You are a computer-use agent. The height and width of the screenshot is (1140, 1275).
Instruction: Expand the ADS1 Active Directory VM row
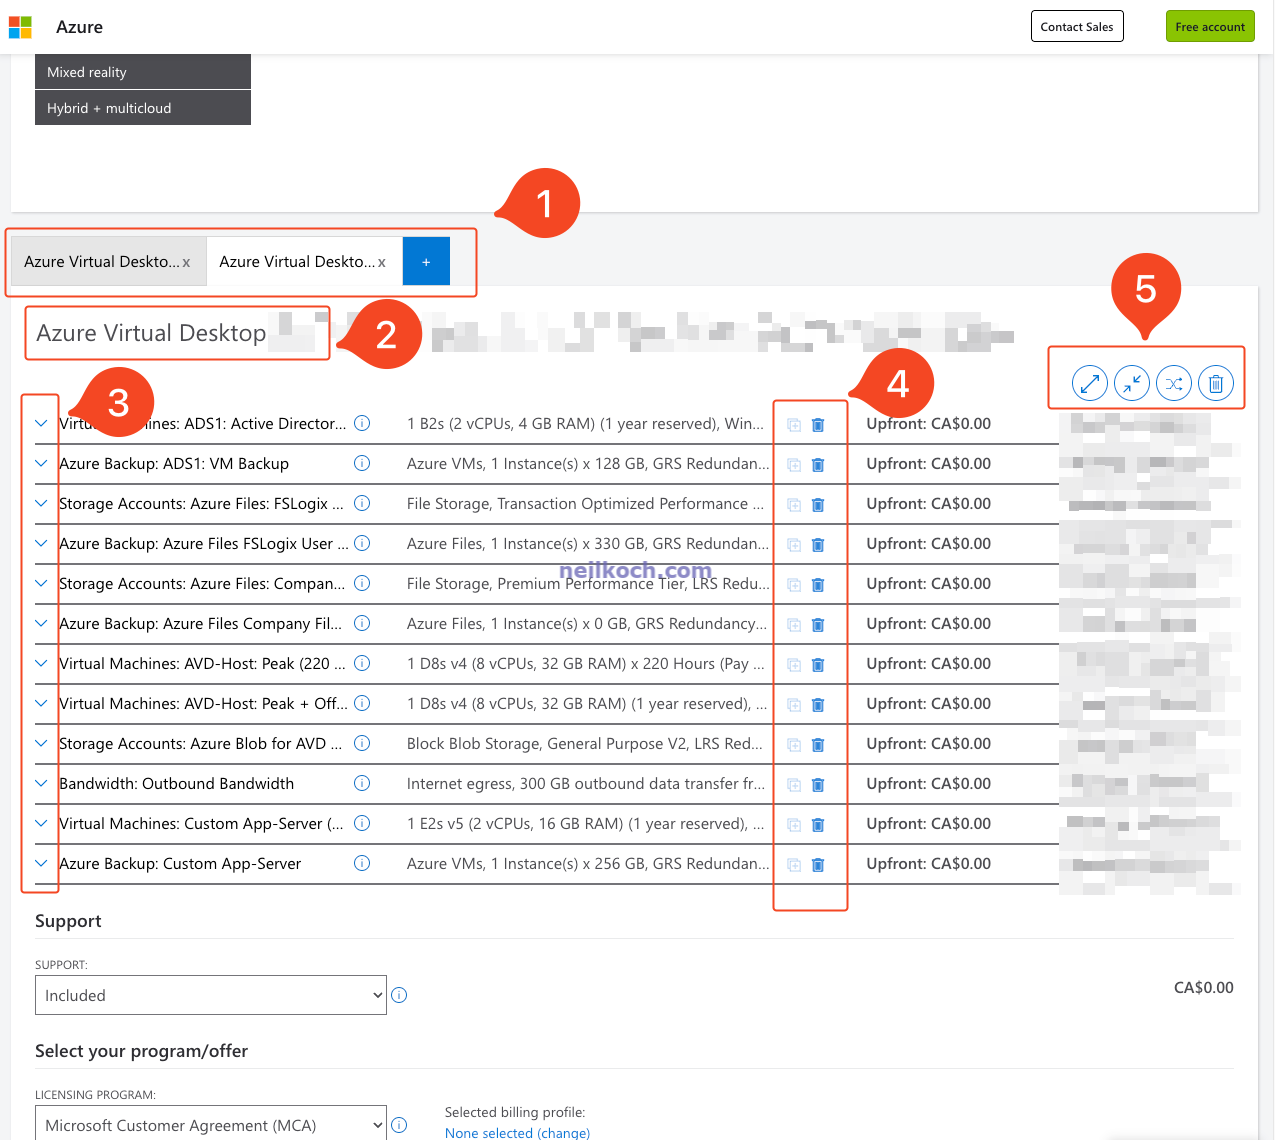coord(41,423)
